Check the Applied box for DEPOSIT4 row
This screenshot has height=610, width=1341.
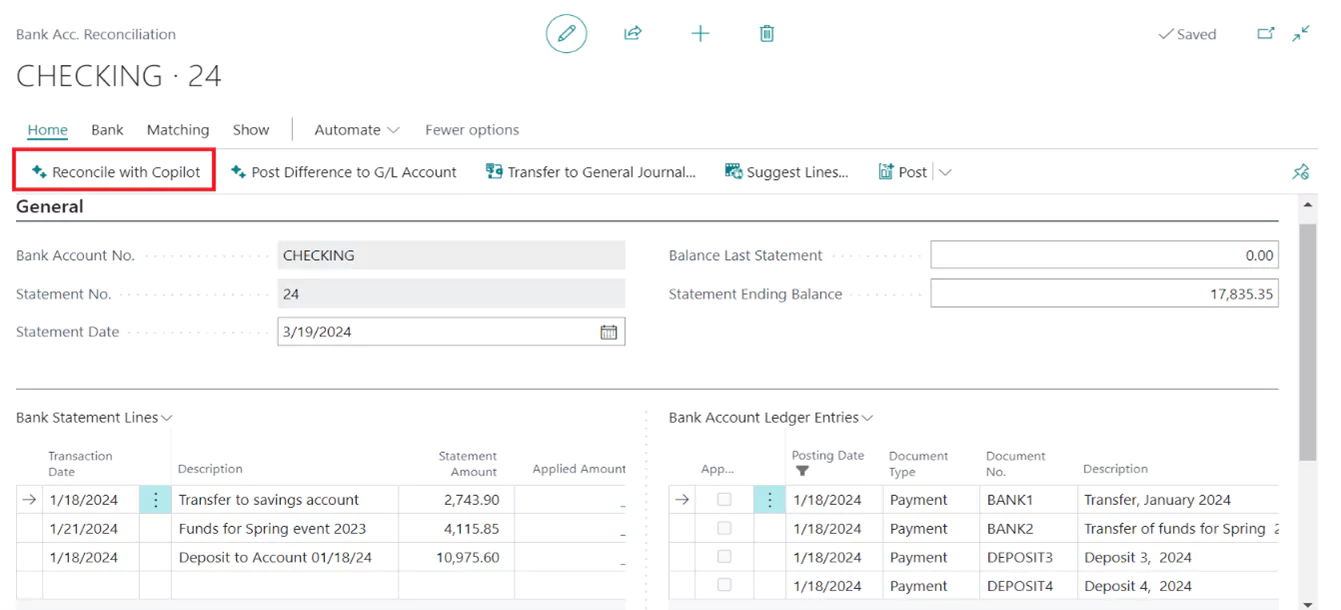point(724,585)
